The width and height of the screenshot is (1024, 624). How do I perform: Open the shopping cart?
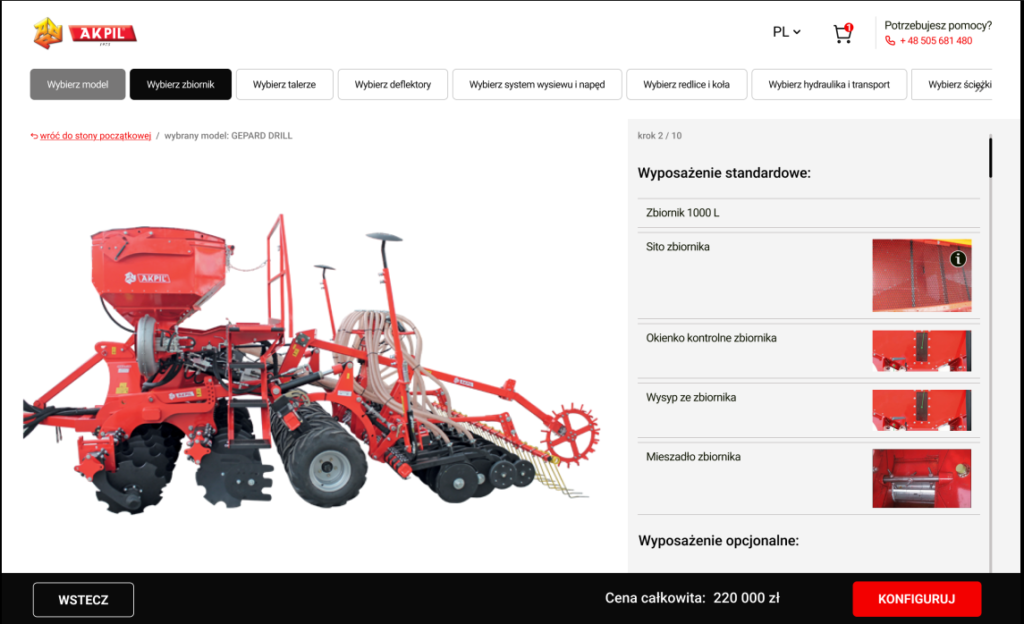point(843,34)
